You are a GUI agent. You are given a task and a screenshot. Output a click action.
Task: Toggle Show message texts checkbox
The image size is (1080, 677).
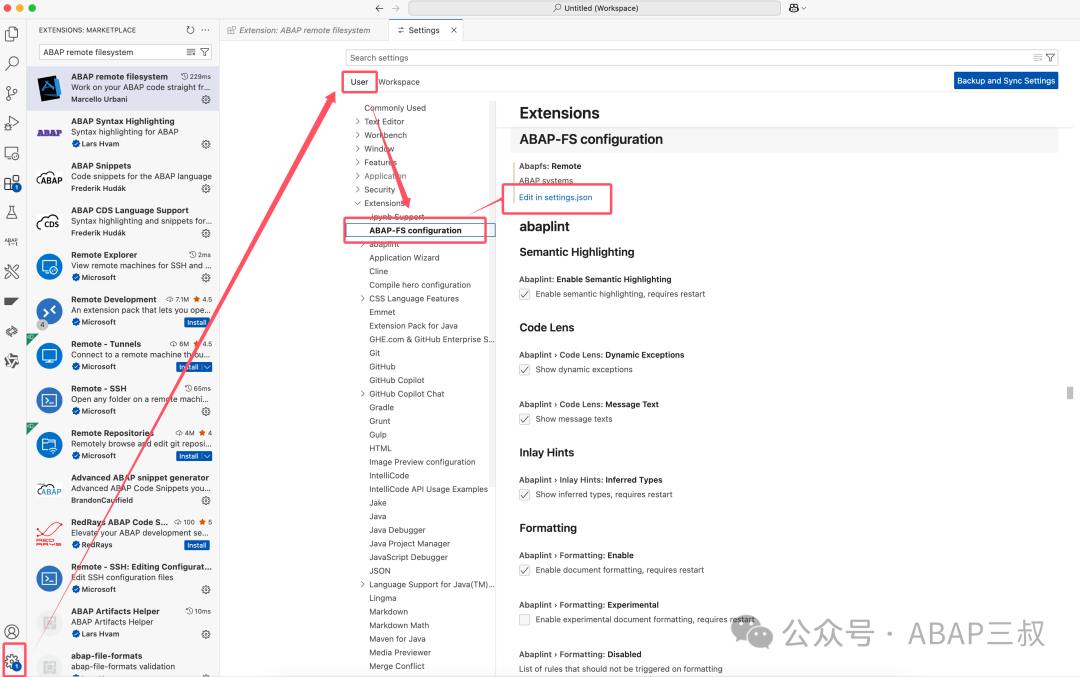click(525, 419)
